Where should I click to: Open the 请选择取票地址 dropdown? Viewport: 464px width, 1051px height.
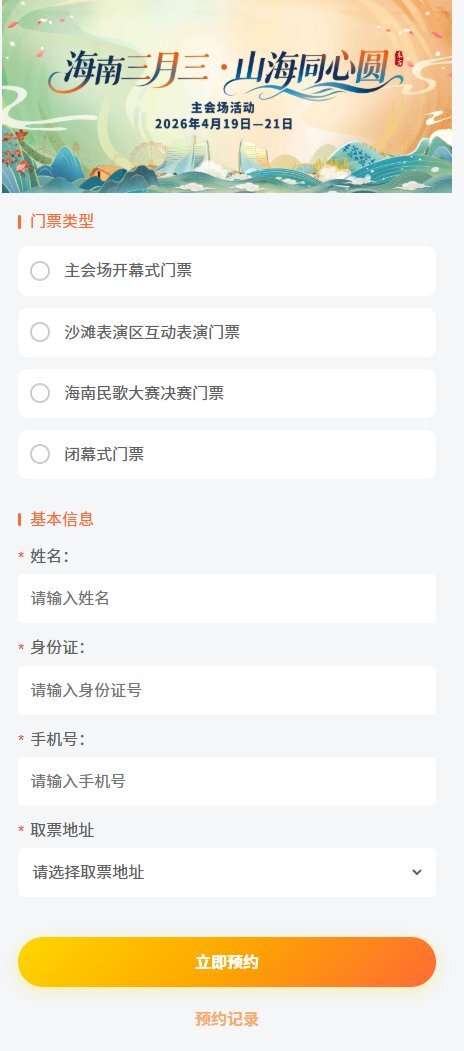tap(227, 873)
